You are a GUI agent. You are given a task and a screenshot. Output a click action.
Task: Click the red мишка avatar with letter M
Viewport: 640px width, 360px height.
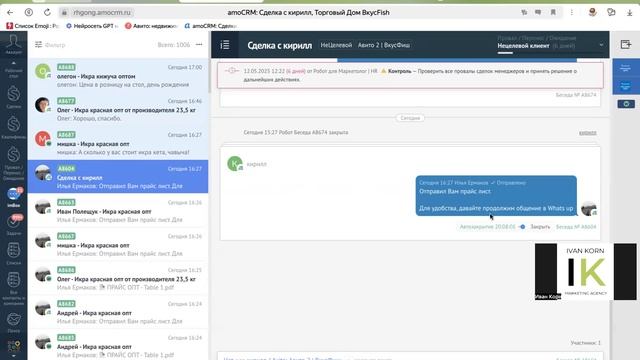coord(42,139)
